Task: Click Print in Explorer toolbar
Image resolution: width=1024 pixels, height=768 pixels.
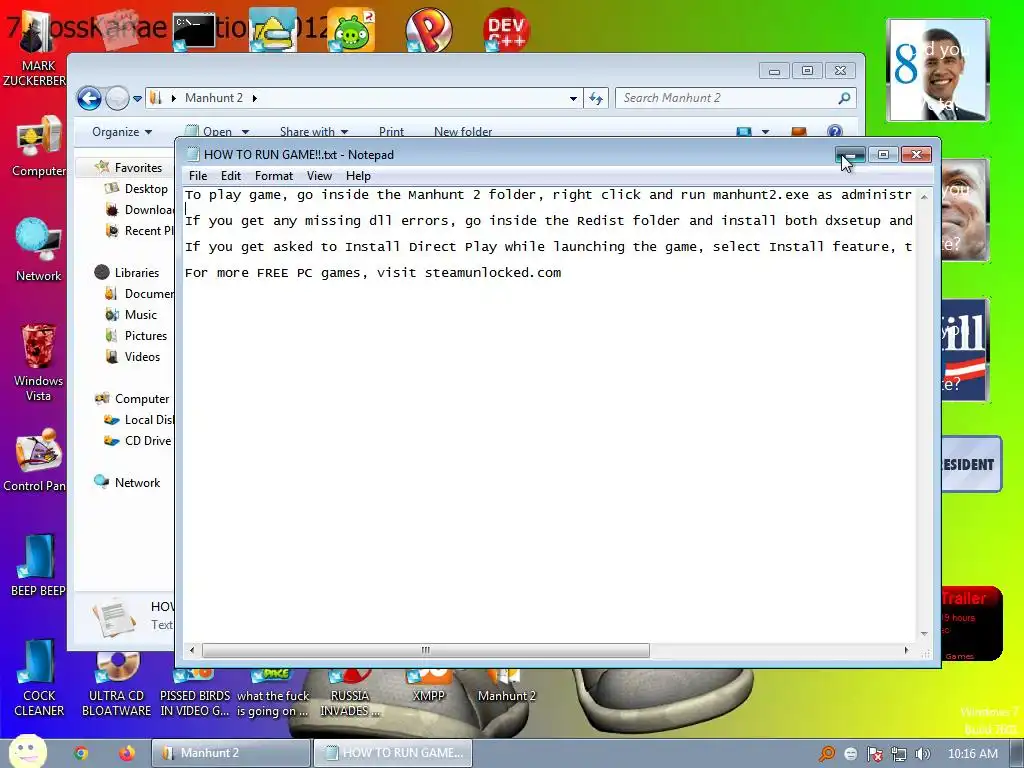Action: (x=391, y=132)
